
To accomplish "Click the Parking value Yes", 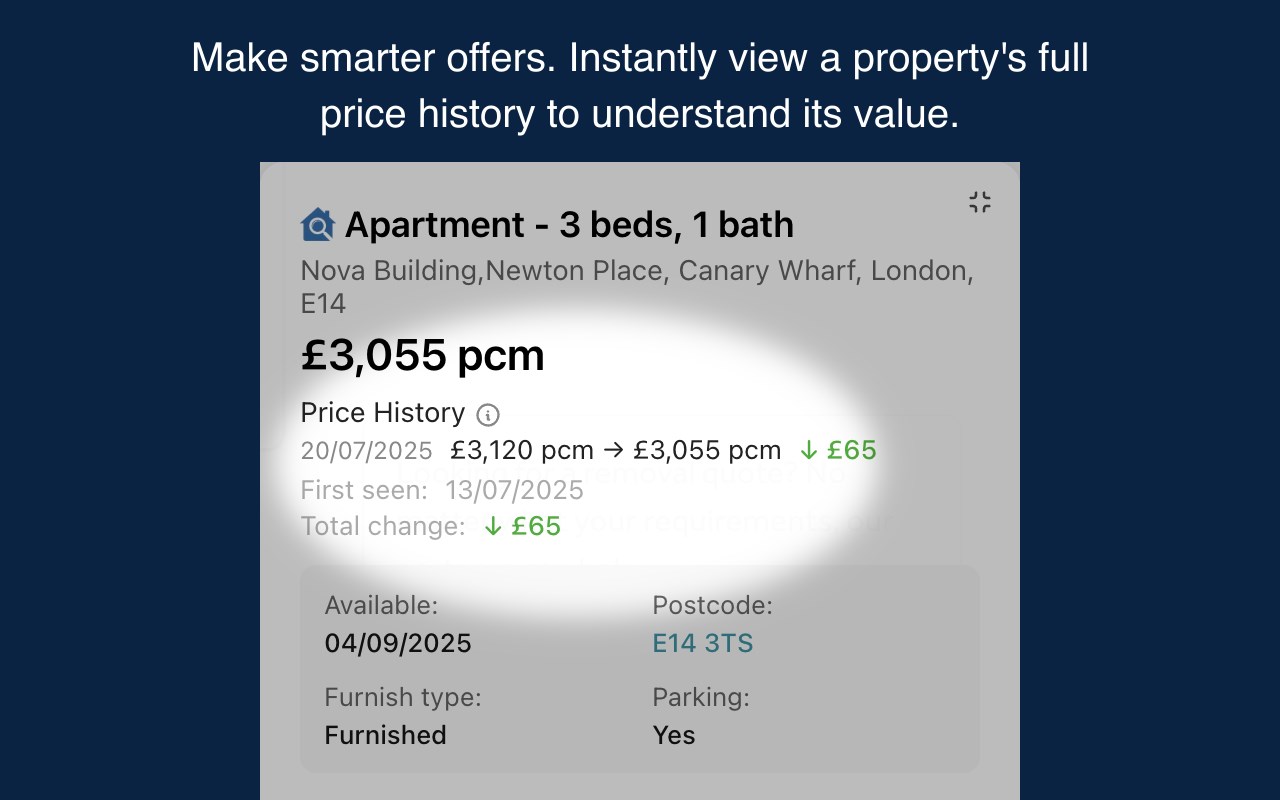I will pyautogui.click(x=673, y=735).
